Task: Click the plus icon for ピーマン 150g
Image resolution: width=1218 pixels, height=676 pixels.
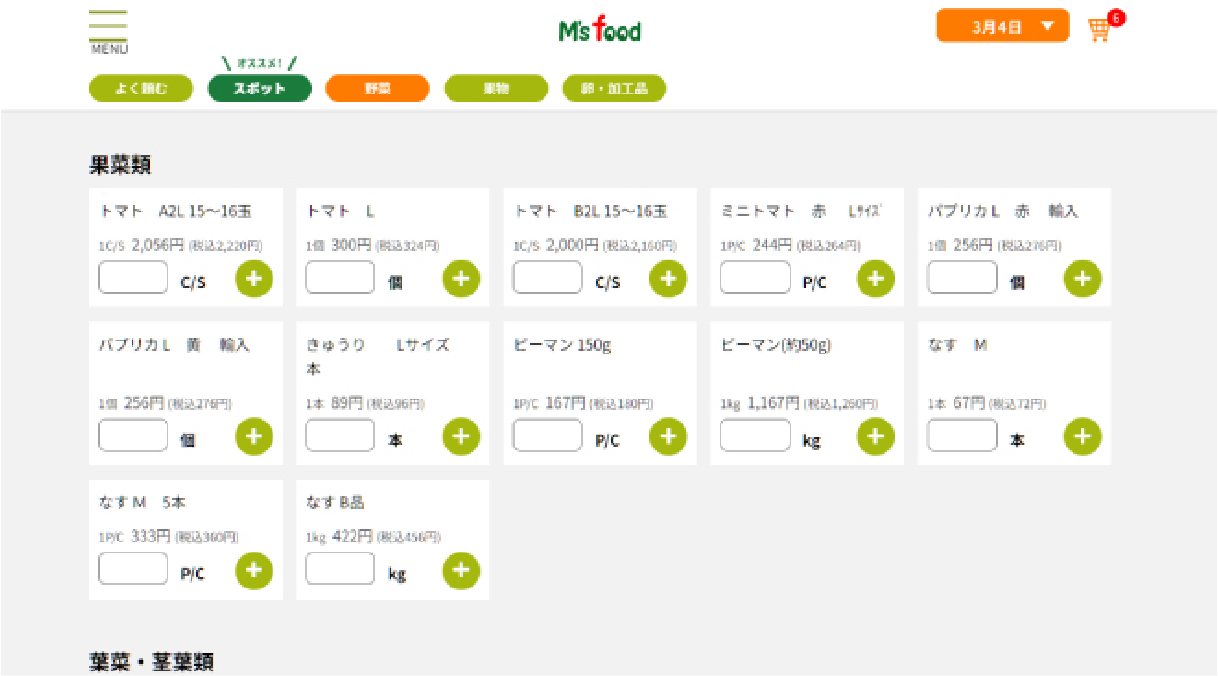Action: tap(668, 436)
